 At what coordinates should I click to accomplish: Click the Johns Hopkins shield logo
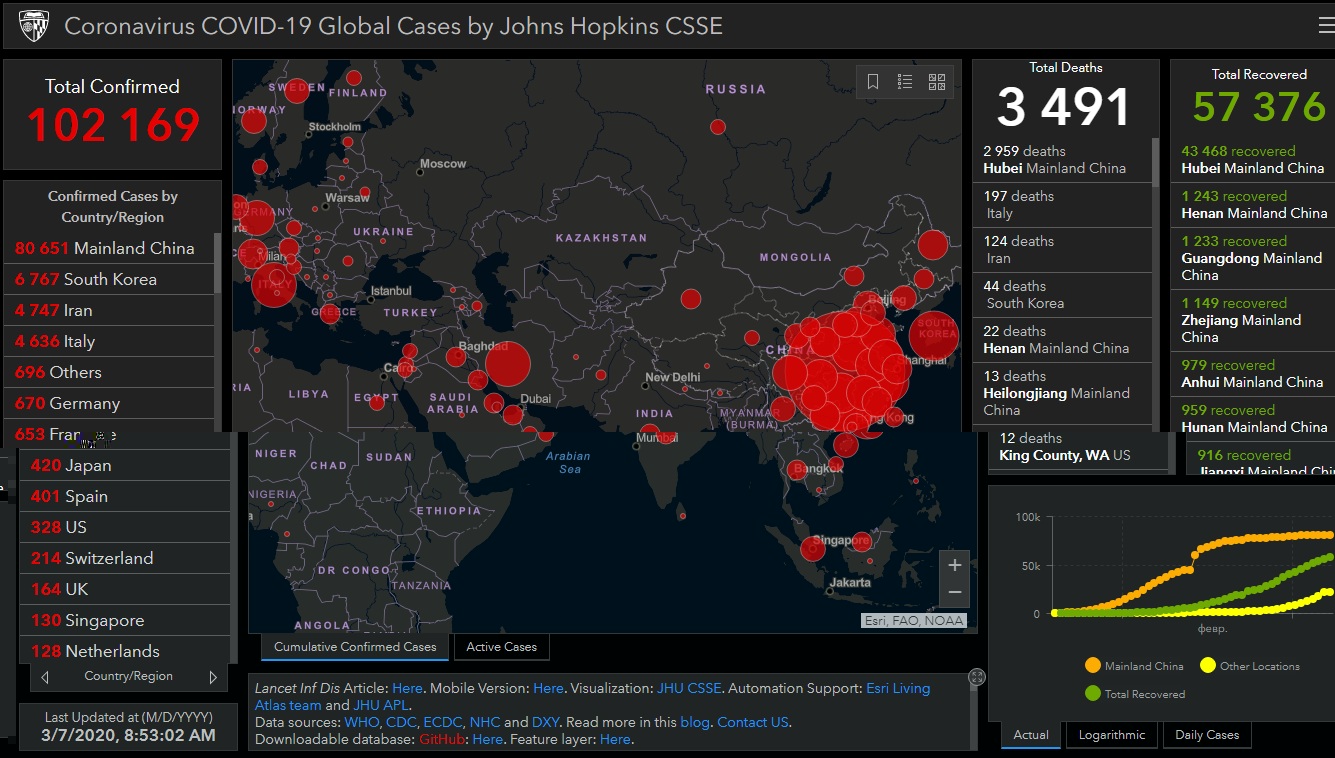click(x=33, y=26)
